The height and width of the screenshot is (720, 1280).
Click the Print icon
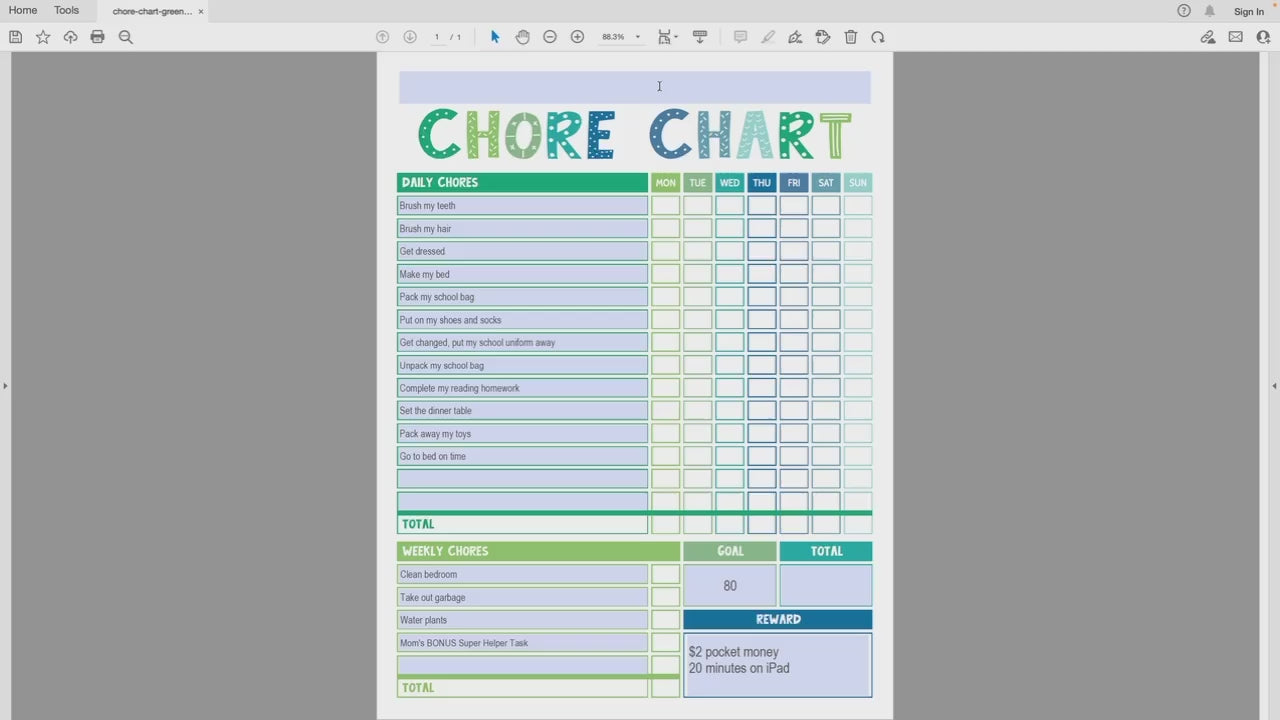[x=97, y=37]
